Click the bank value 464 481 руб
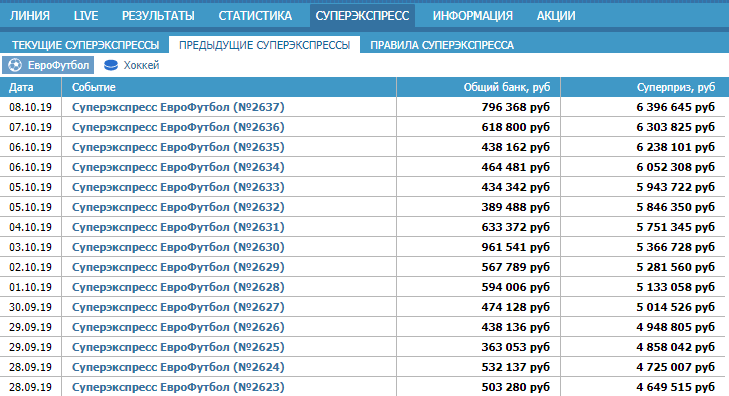This screenshot has width=729, height=396. pos(516,167)
